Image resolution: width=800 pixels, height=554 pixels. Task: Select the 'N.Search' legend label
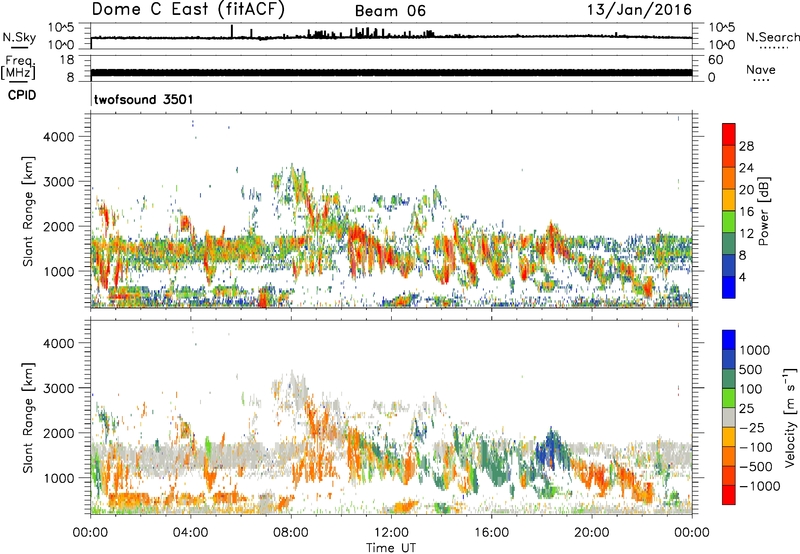click(773, 37)
